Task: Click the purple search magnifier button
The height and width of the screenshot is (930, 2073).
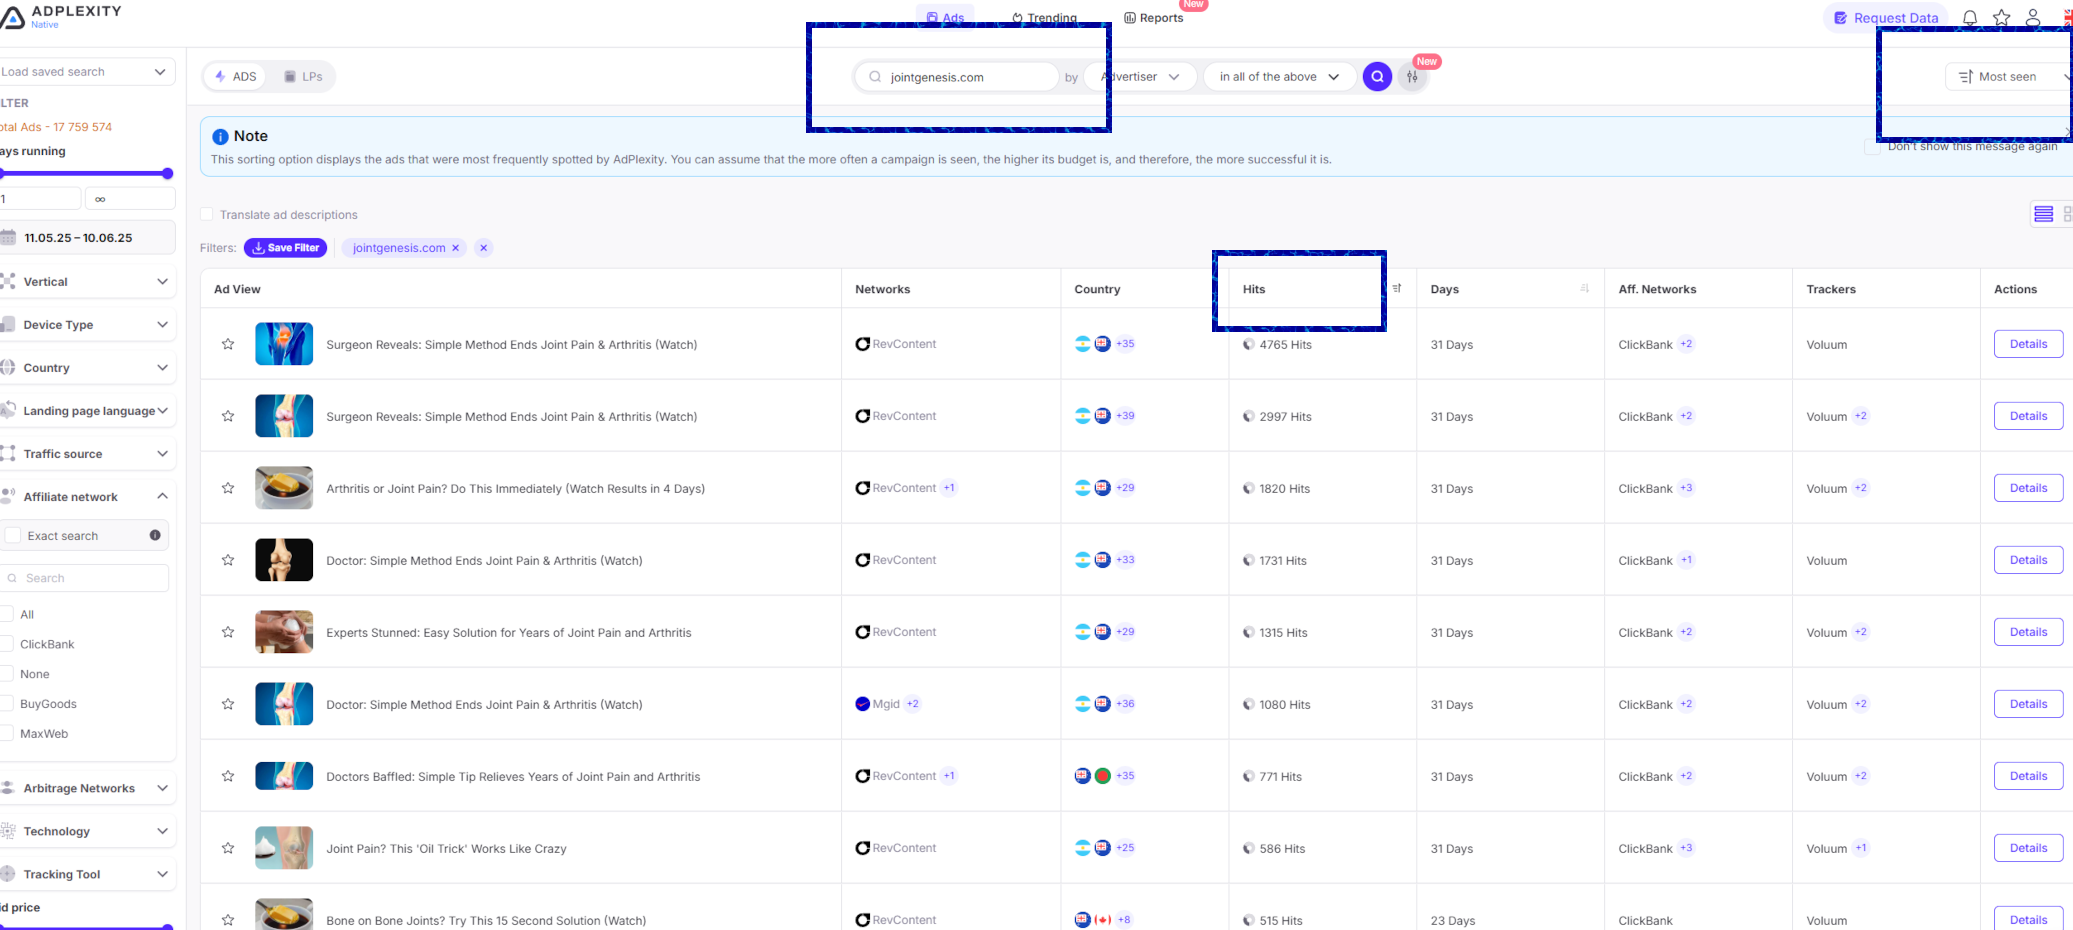Action: click(1377, 77)
